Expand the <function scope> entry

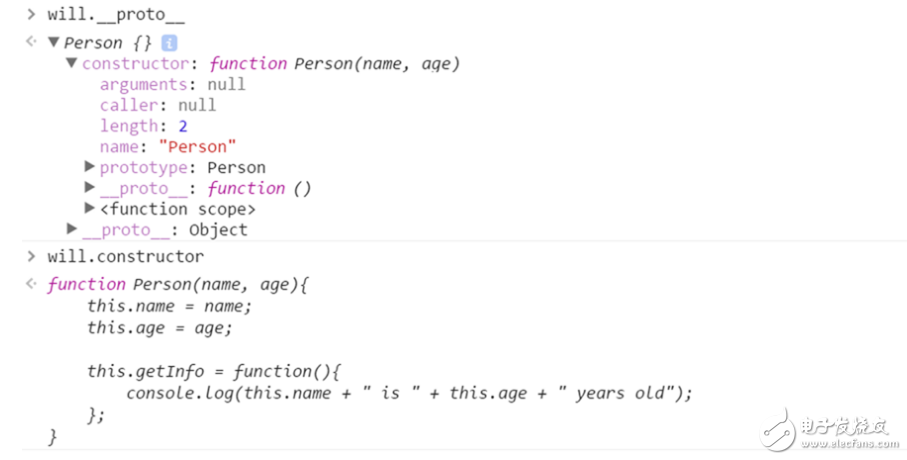(90, 209)
